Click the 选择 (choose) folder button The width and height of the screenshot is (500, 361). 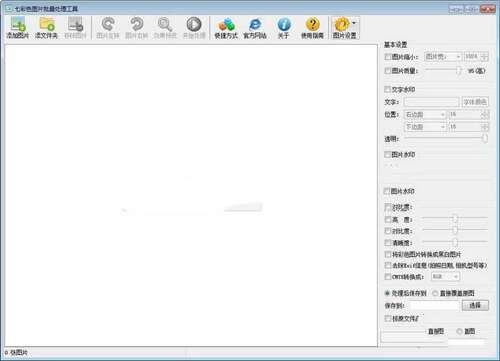coord(475,305)
